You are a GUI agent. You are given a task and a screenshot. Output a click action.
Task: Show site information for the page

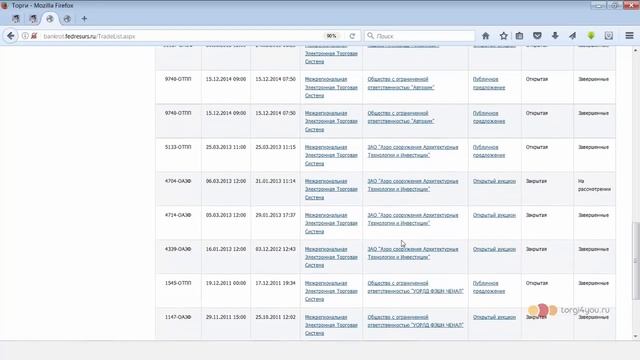pos(25,36)
